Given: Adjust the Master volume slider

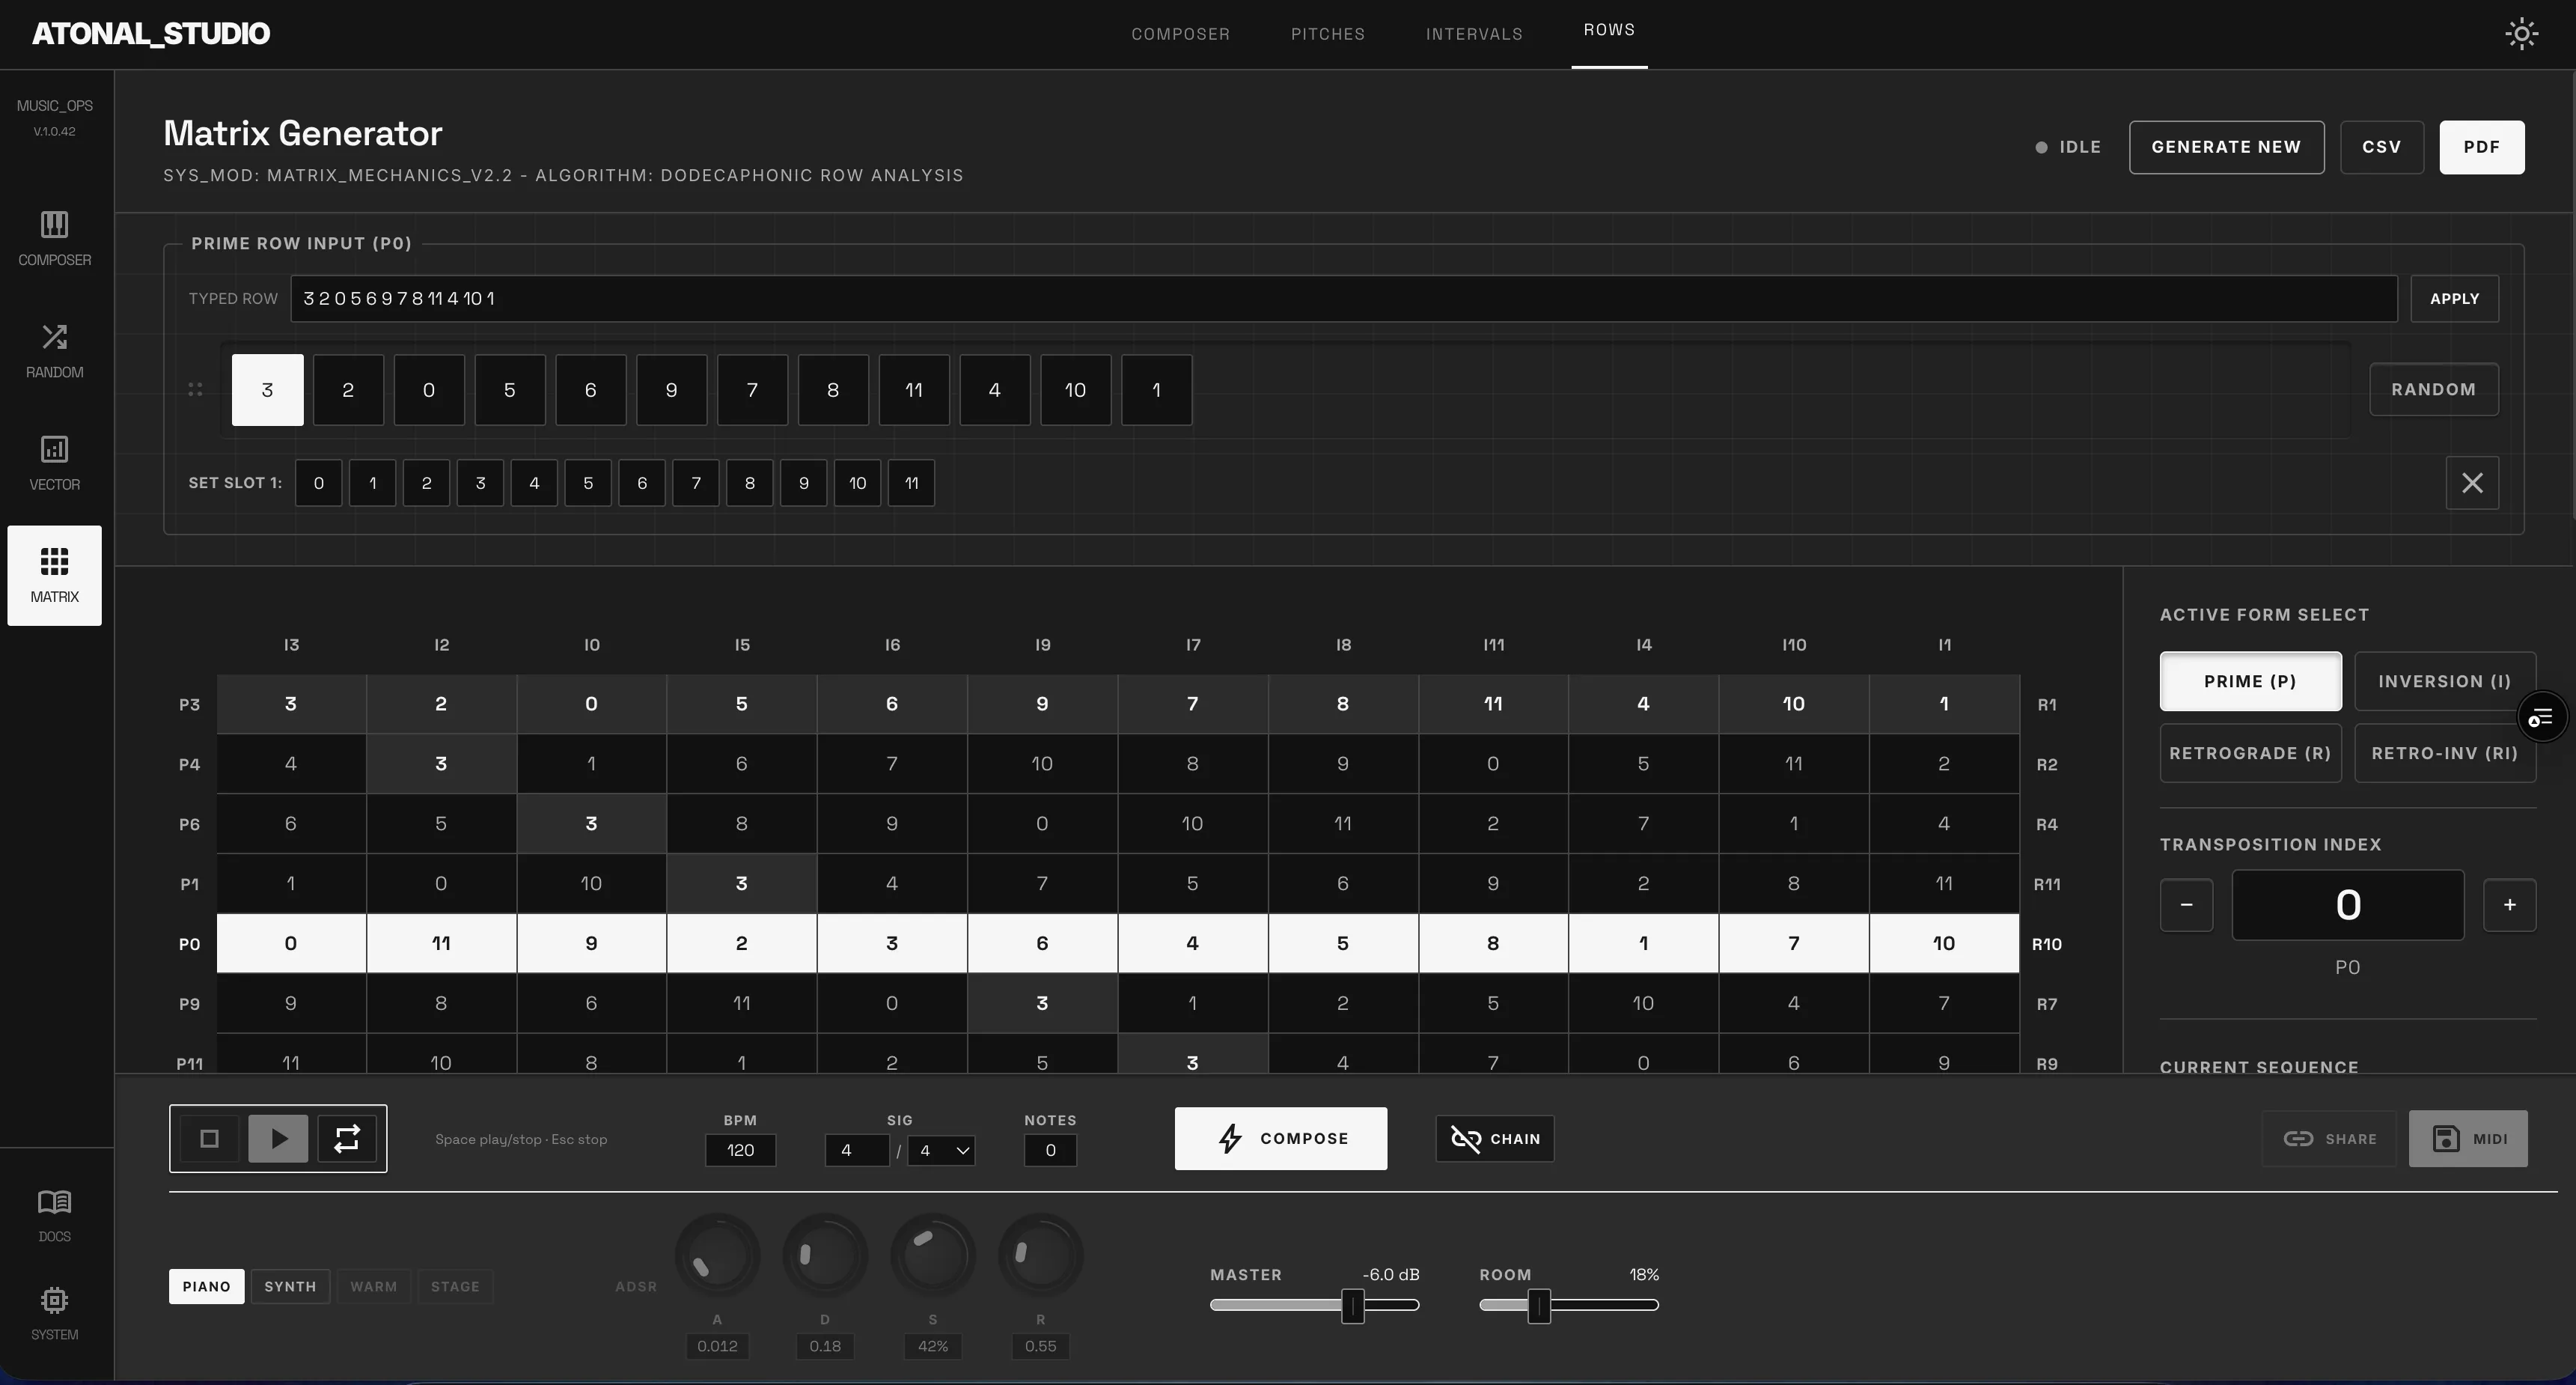Looking at the screenshot, I should point(1314,1305).
